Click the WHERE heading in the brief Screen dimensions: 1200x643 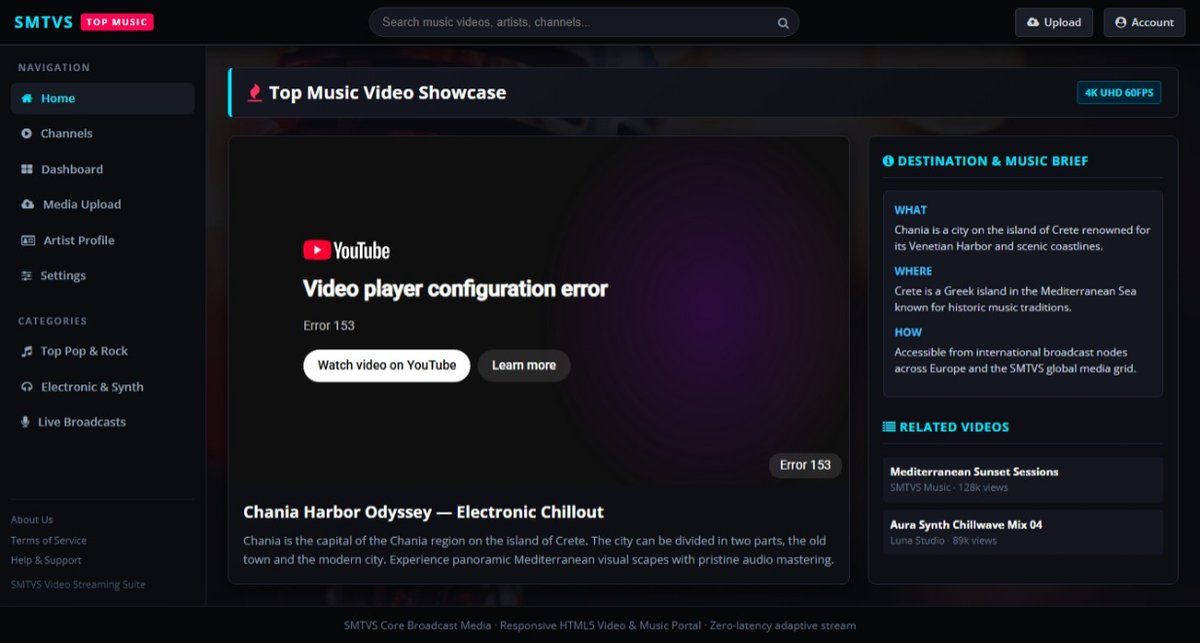[913, 271]
